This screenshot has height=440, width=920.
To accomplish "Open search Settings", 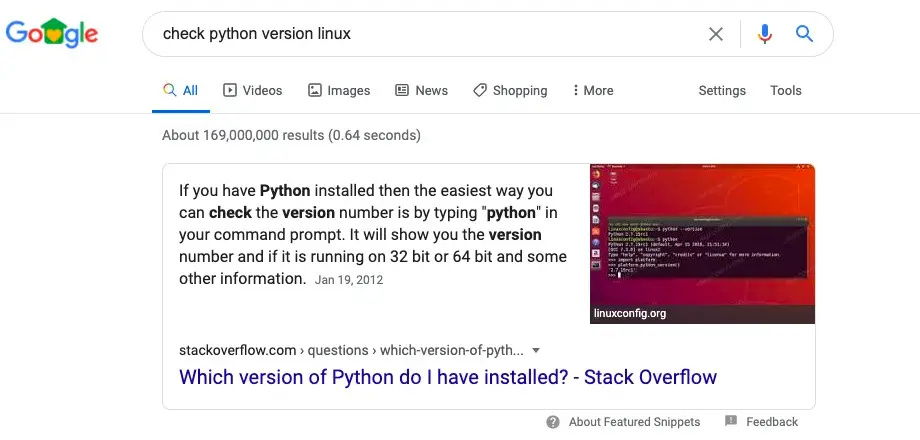I will (722, 90).
